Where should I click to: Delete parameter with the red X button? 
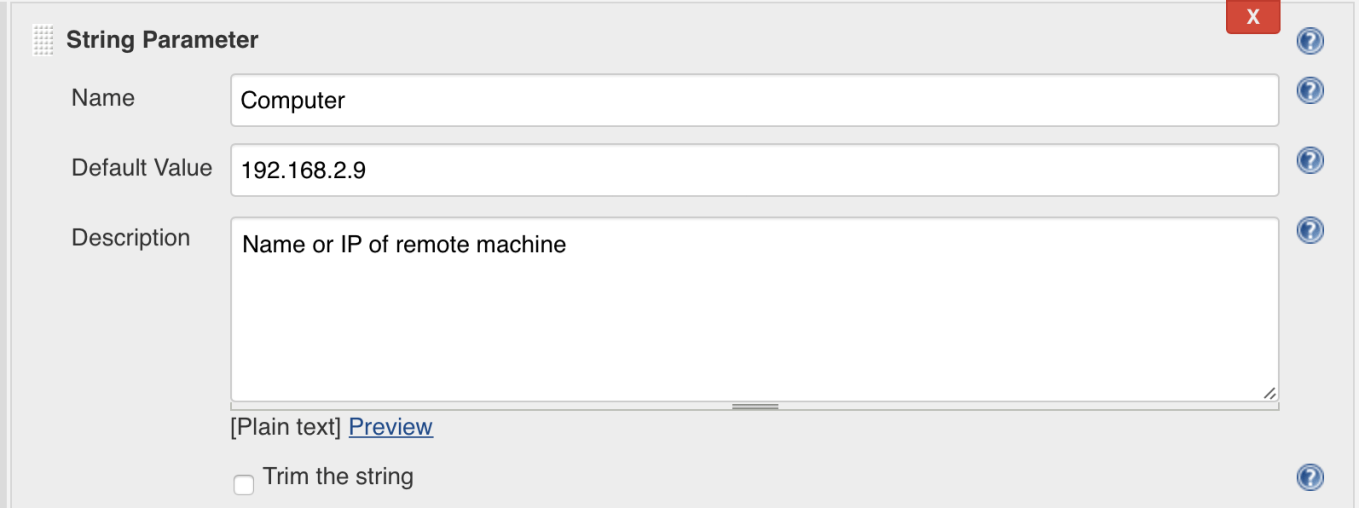click(x=1252, y=17)
